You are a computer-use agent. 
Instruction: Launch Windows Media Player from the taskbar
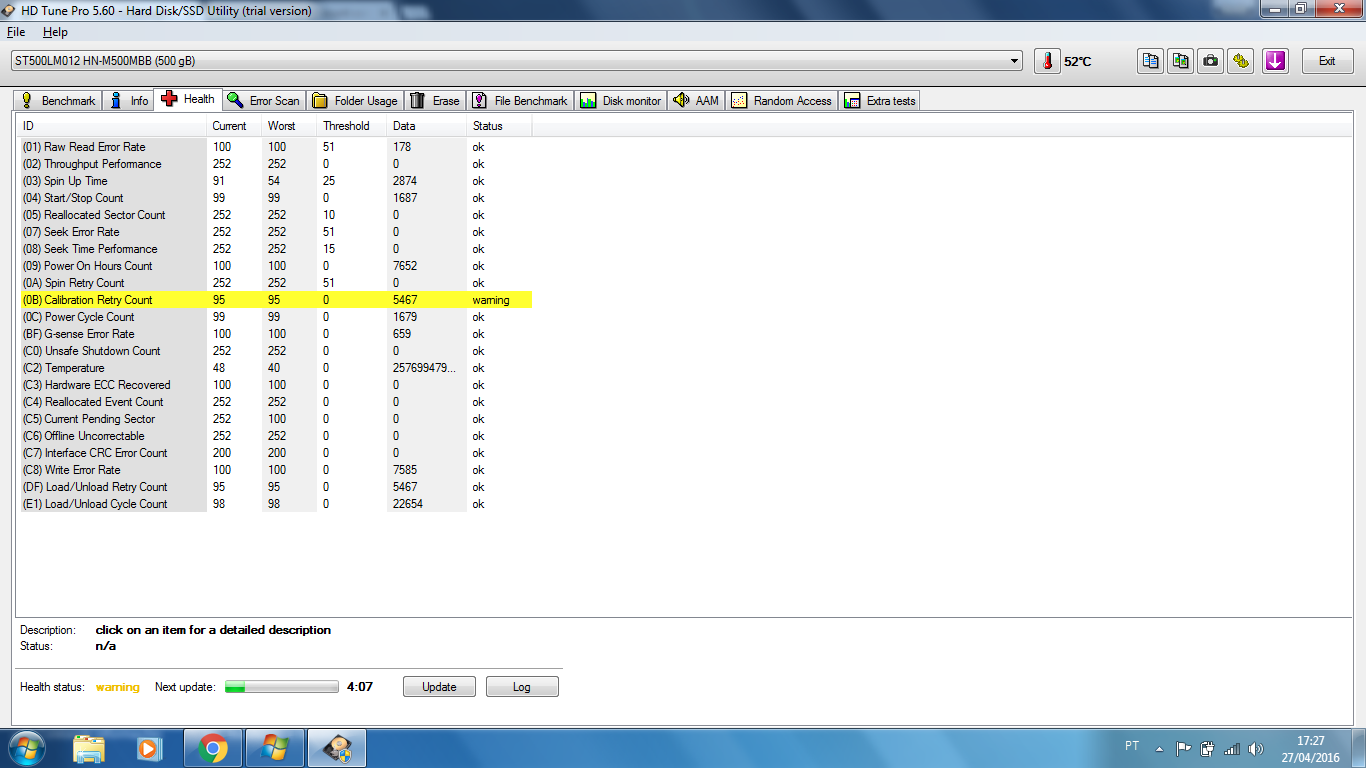click(148, 748)
